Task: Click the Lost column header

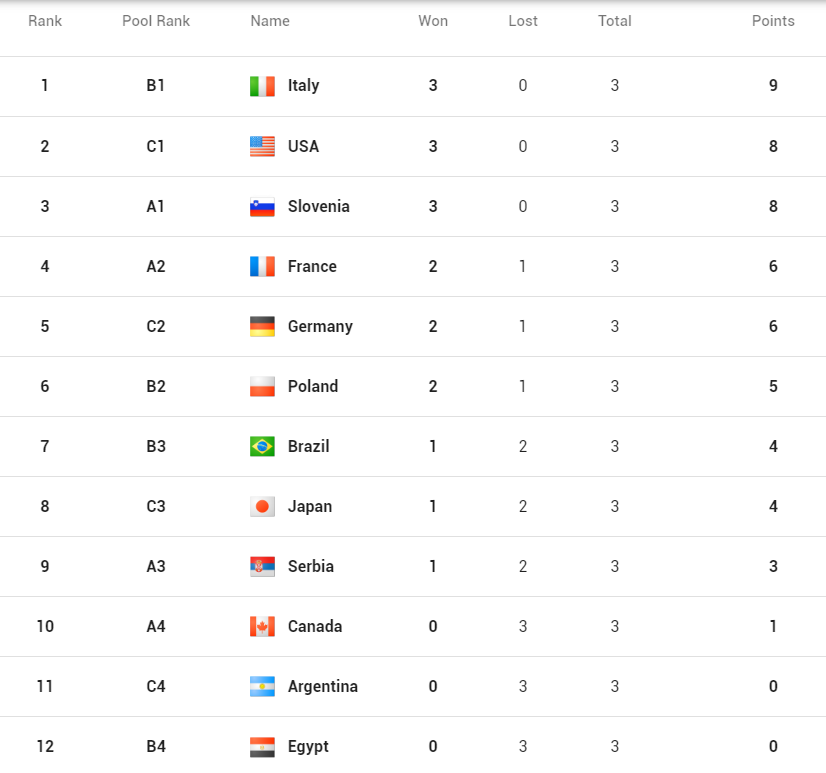Action: coord(523,21)
